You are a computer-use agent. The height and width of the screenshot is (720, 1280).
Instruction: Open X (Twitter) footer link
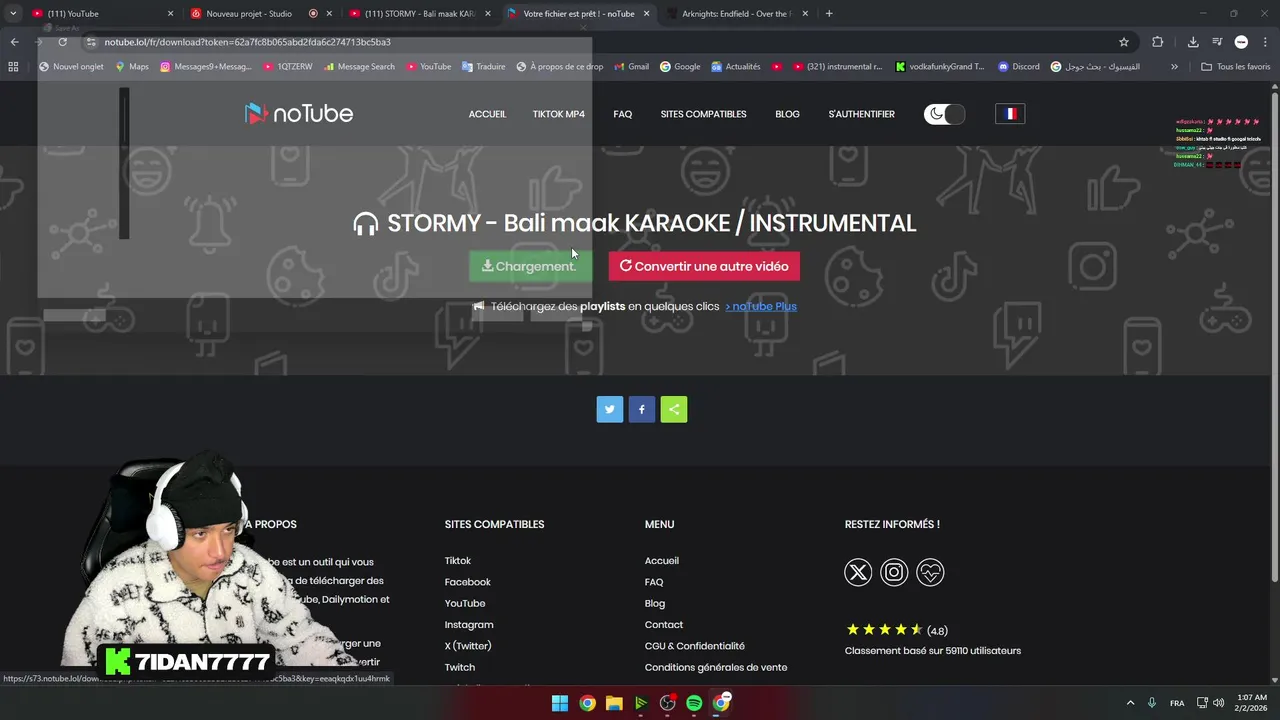tap(468, 646)
